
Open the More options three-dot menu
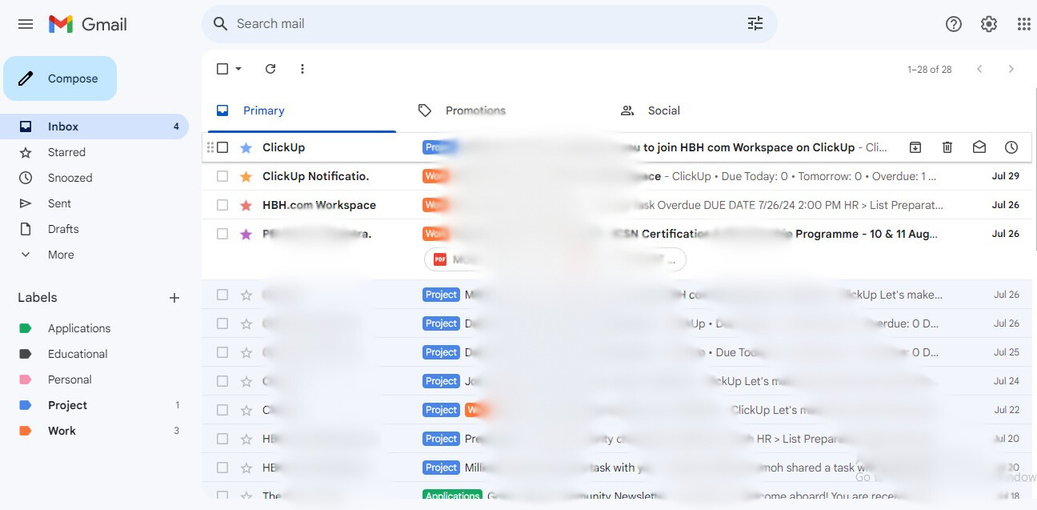[x=302, y=69]
